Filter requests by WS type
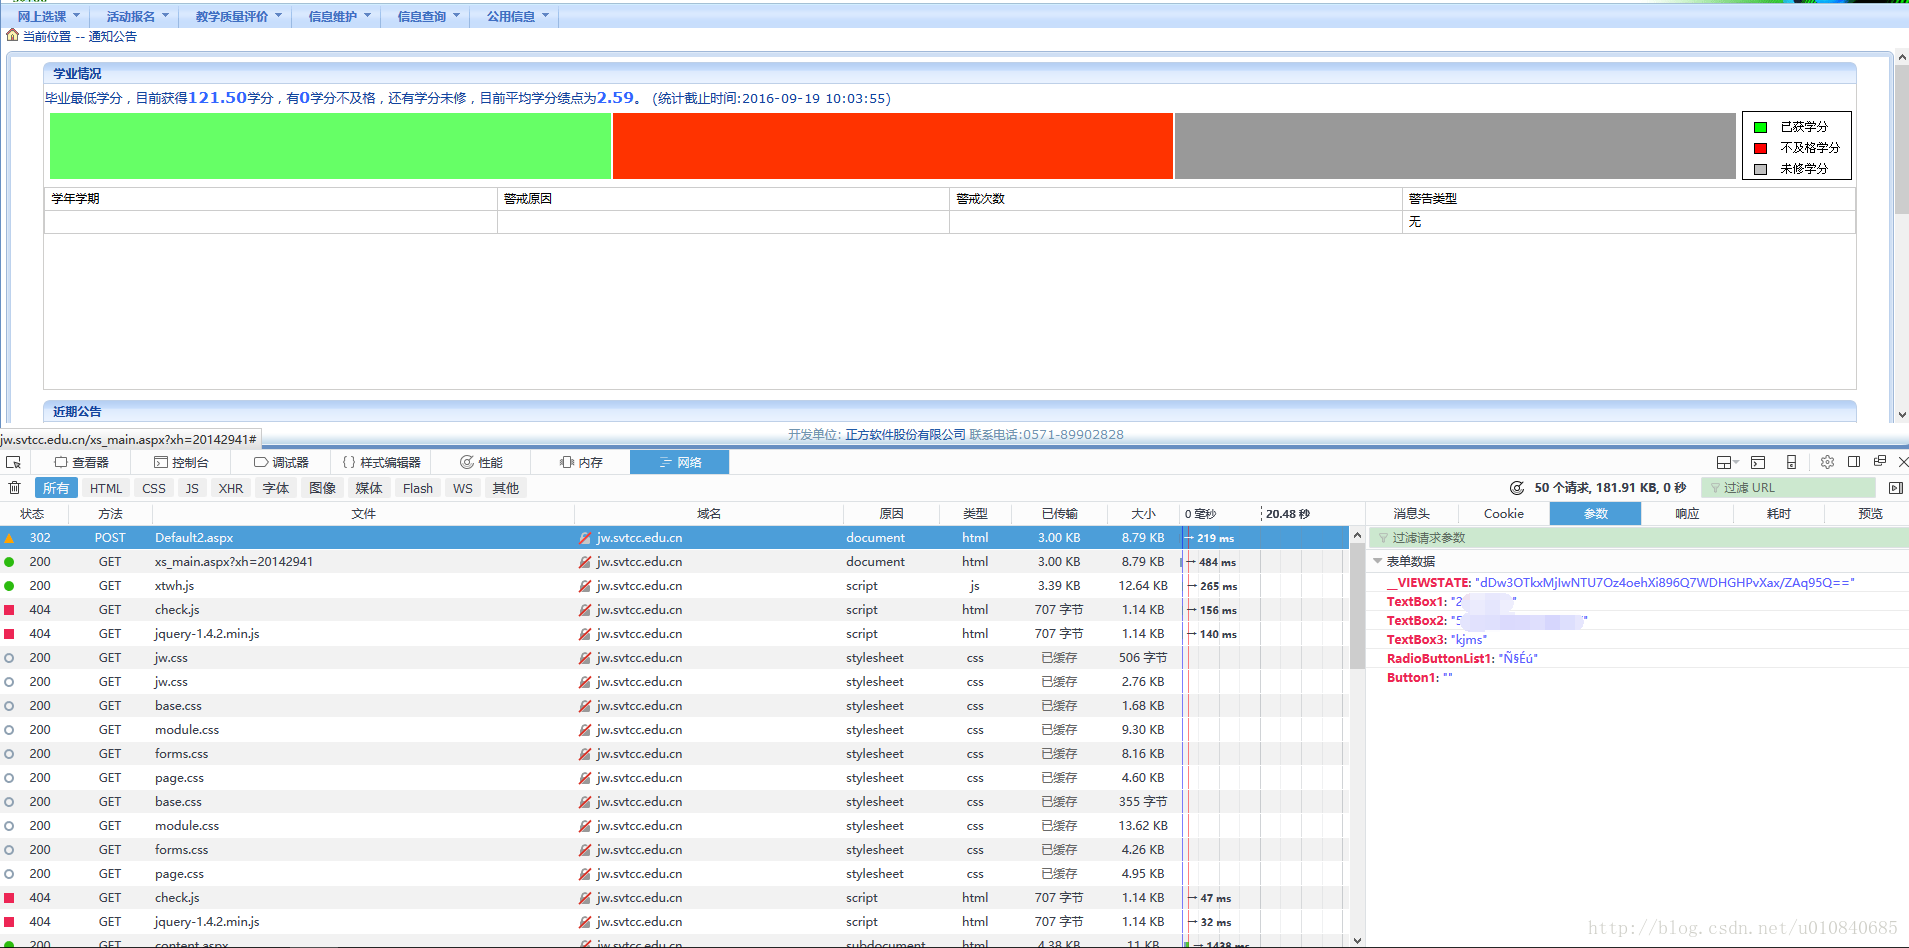 pyautogui.click(x=463, y=488)
